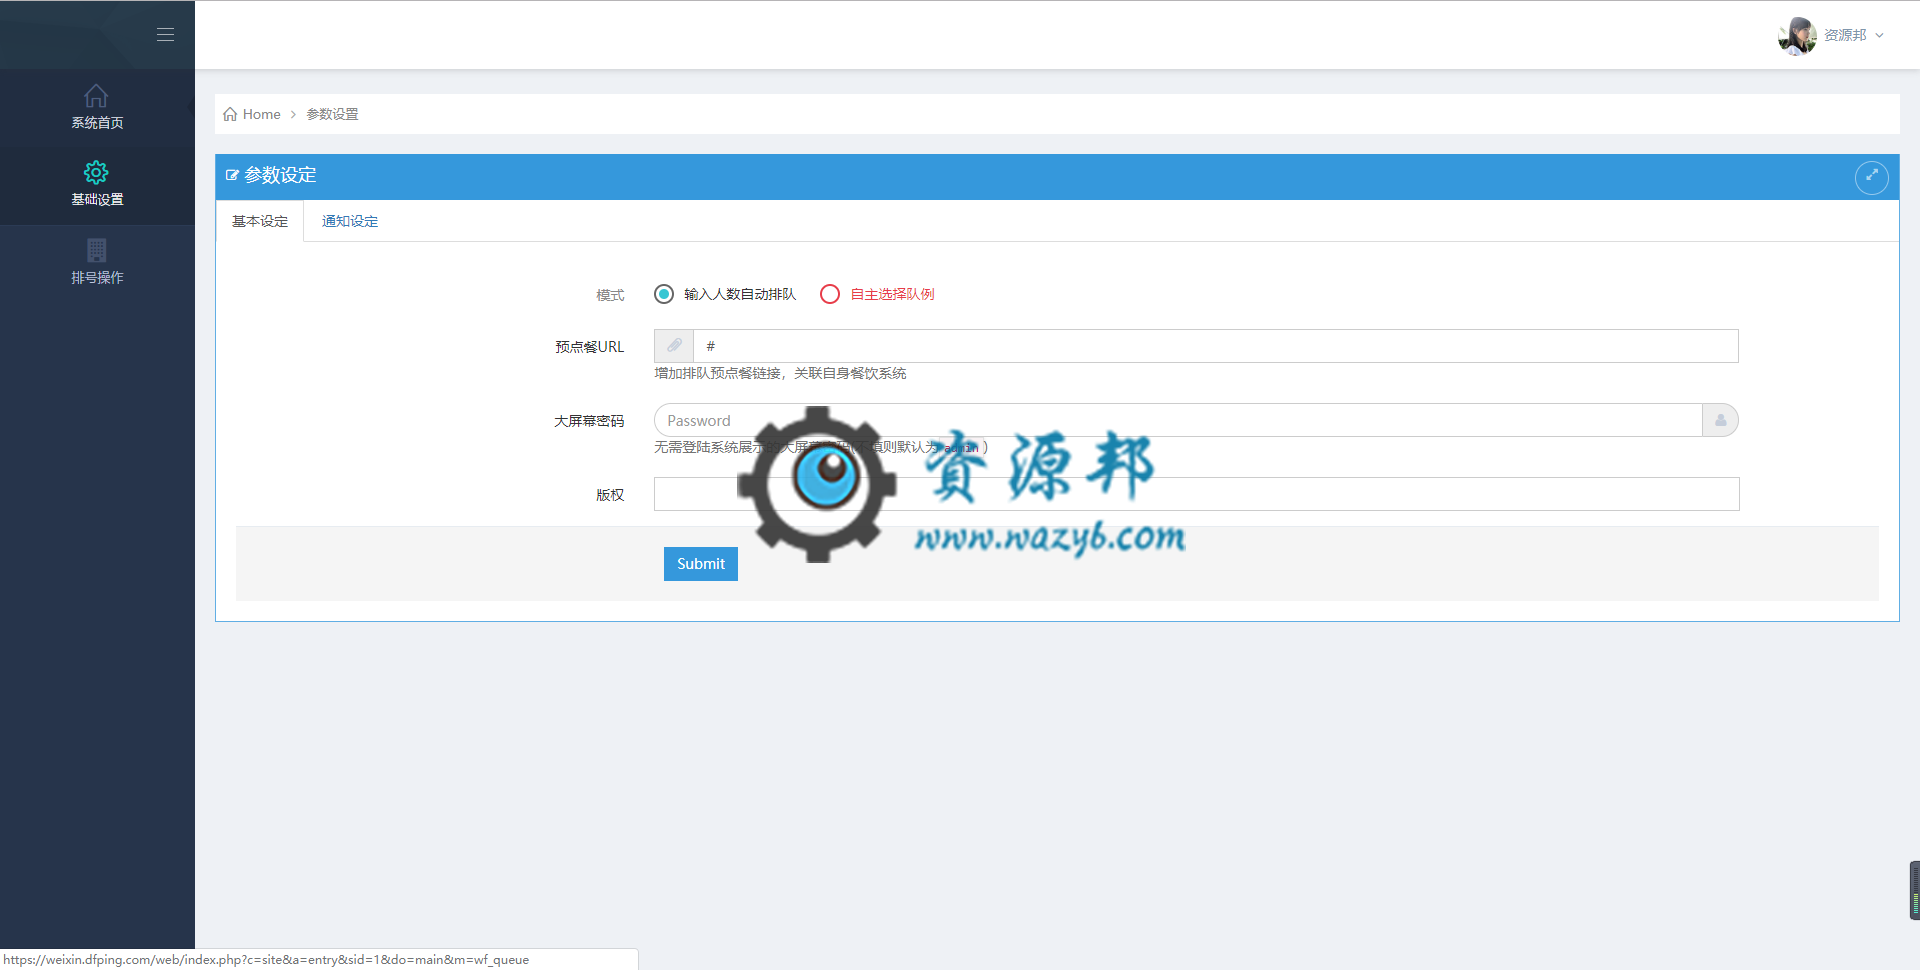Click the paperclip icon beside 预点餐URL

674,346
